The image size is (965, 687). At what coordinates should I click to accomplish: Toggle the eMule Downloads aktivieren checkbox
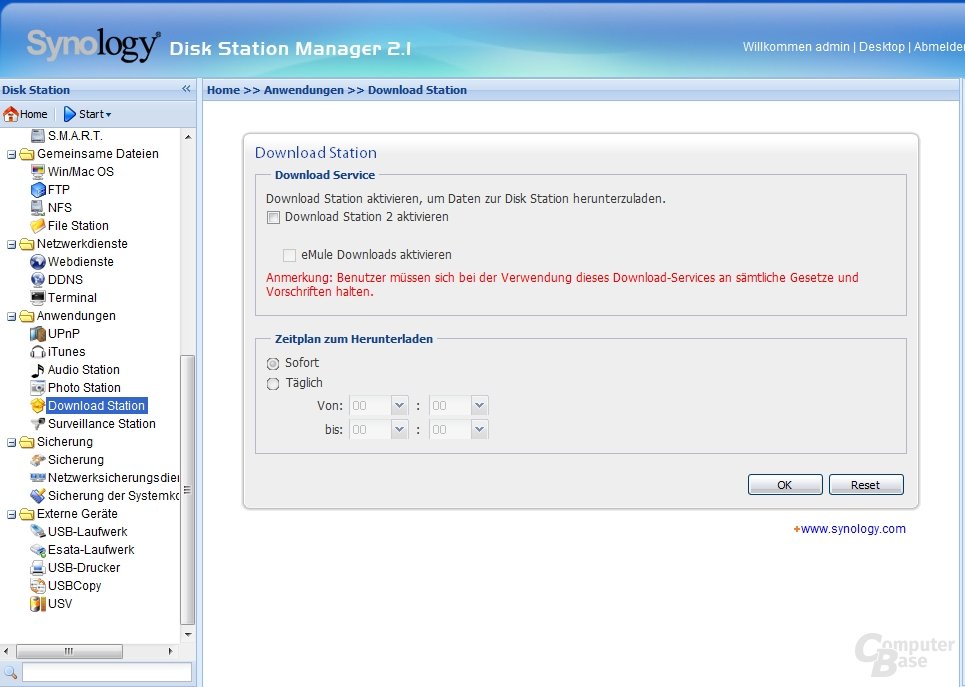pyautogui.click(x=289, y=255)
